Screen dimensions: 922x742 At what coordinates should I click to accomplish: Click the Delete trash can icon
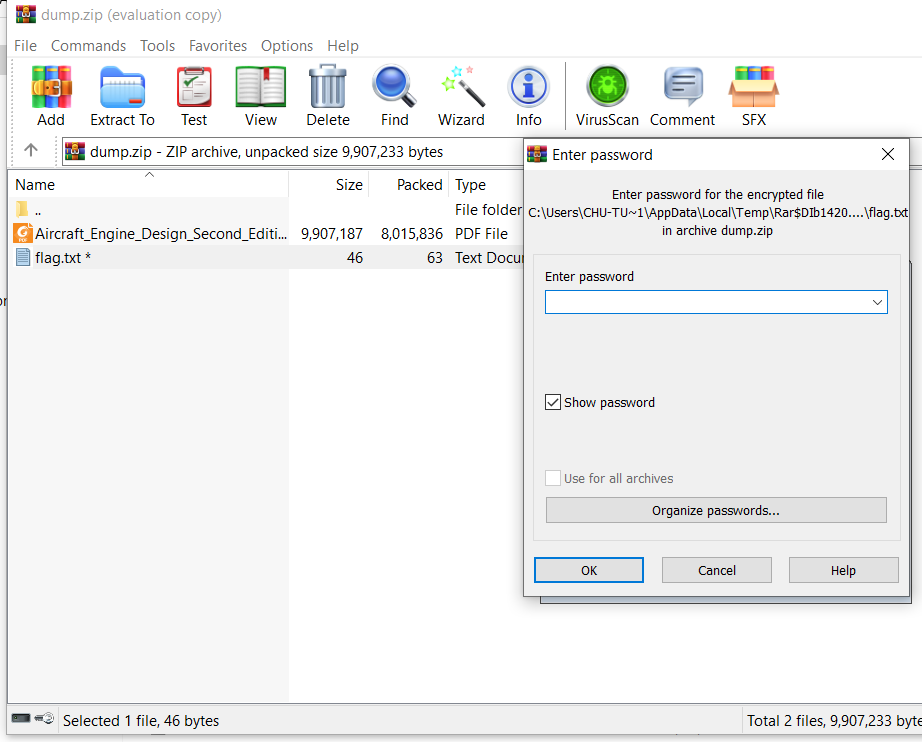click(328, 86)
